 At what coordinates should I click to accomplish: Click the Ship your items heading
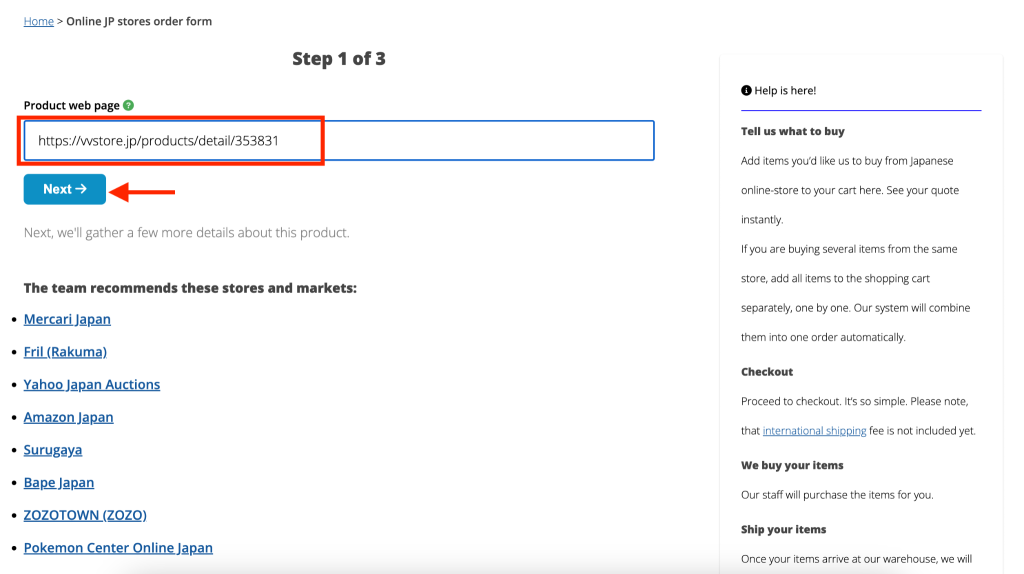[x=783, y=530]
